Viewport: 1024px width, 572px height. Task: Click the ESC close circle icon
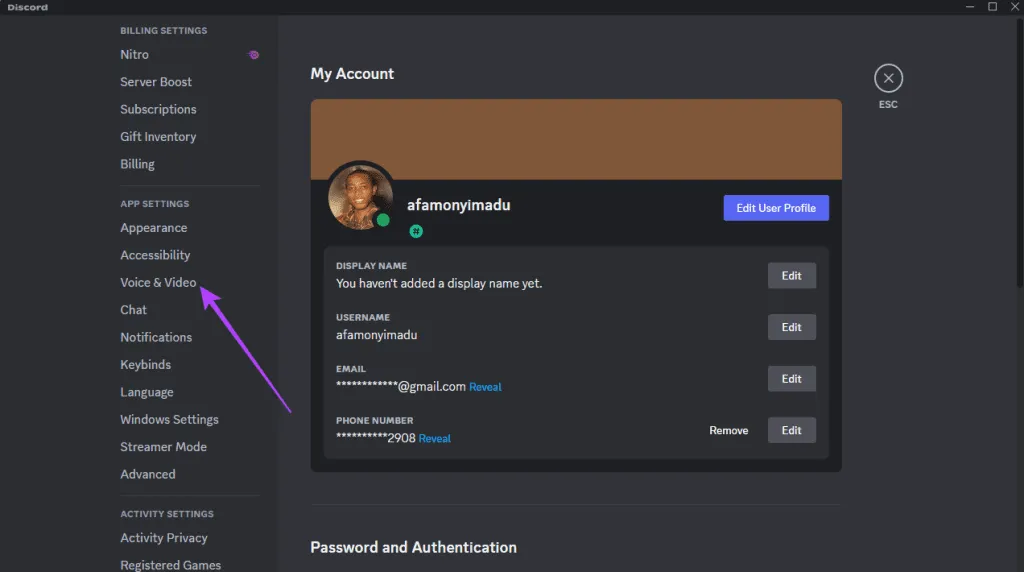[888, 78]
